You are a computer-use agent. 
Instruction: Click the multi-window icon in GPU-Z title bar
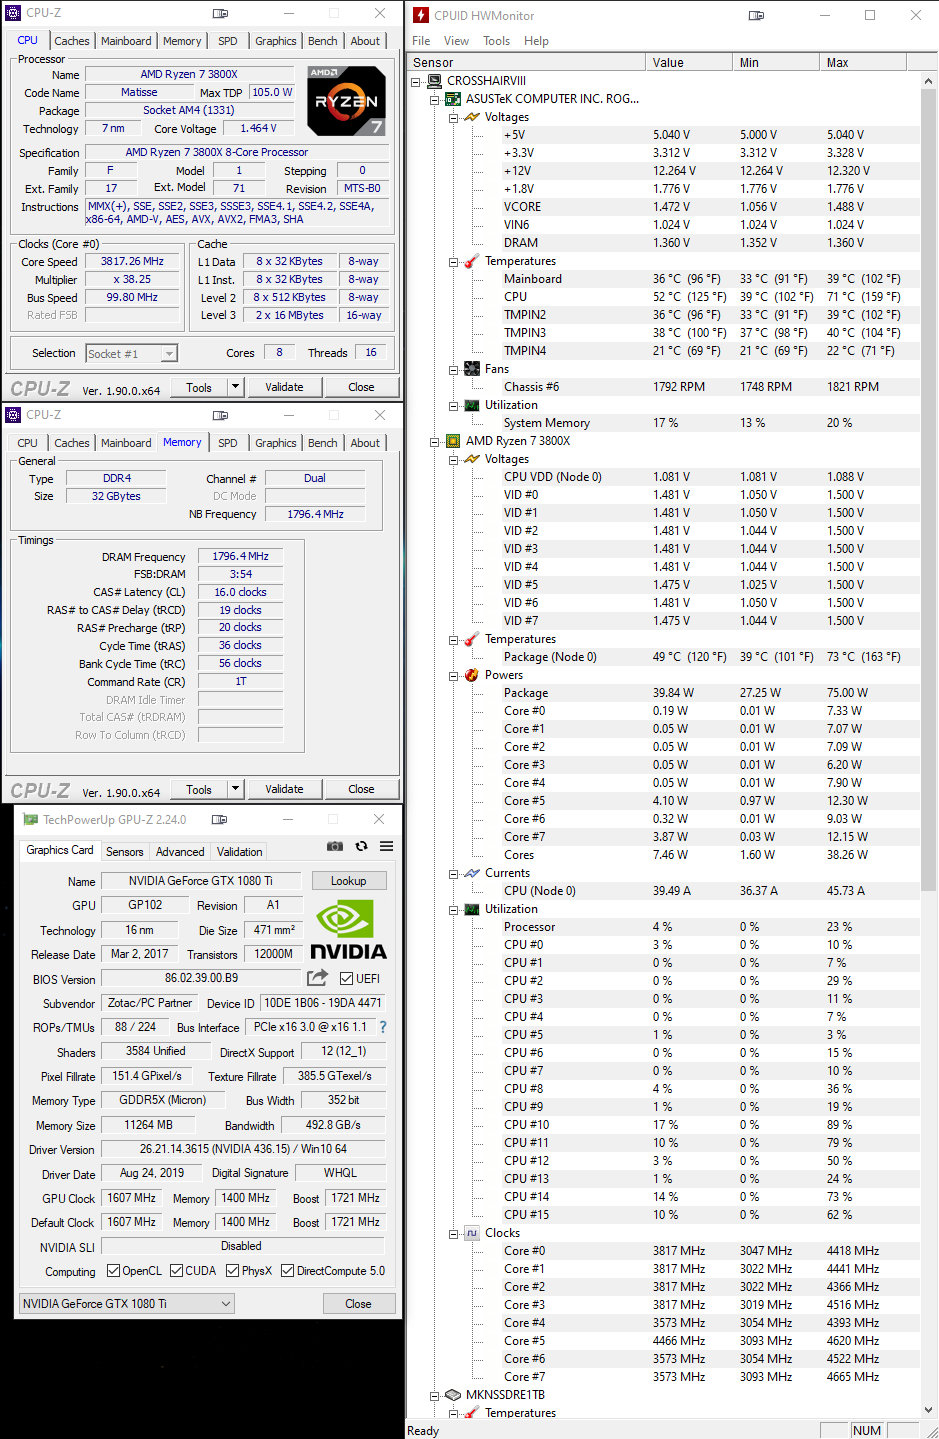(x=219, y=819)
